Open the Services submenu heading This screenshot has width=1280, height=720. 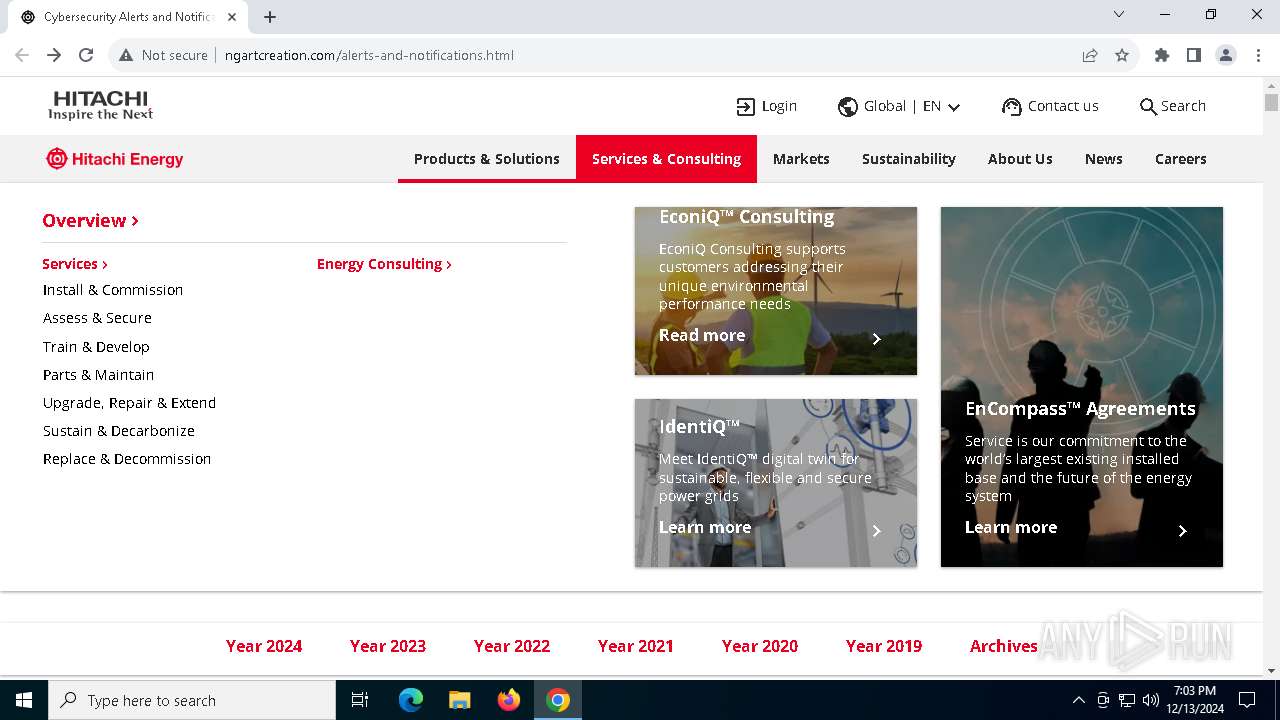pos(75,264)
